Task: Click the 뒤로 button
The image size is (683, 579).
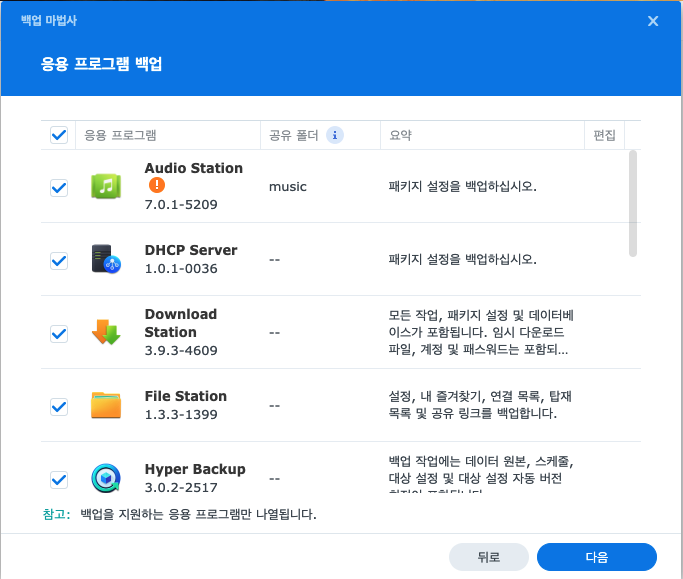Action: (489, 557)
